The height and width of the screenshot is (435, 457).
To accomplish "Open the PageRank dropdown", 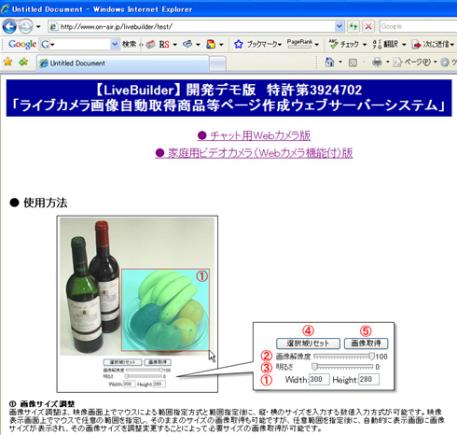I will tap(316, 44).
